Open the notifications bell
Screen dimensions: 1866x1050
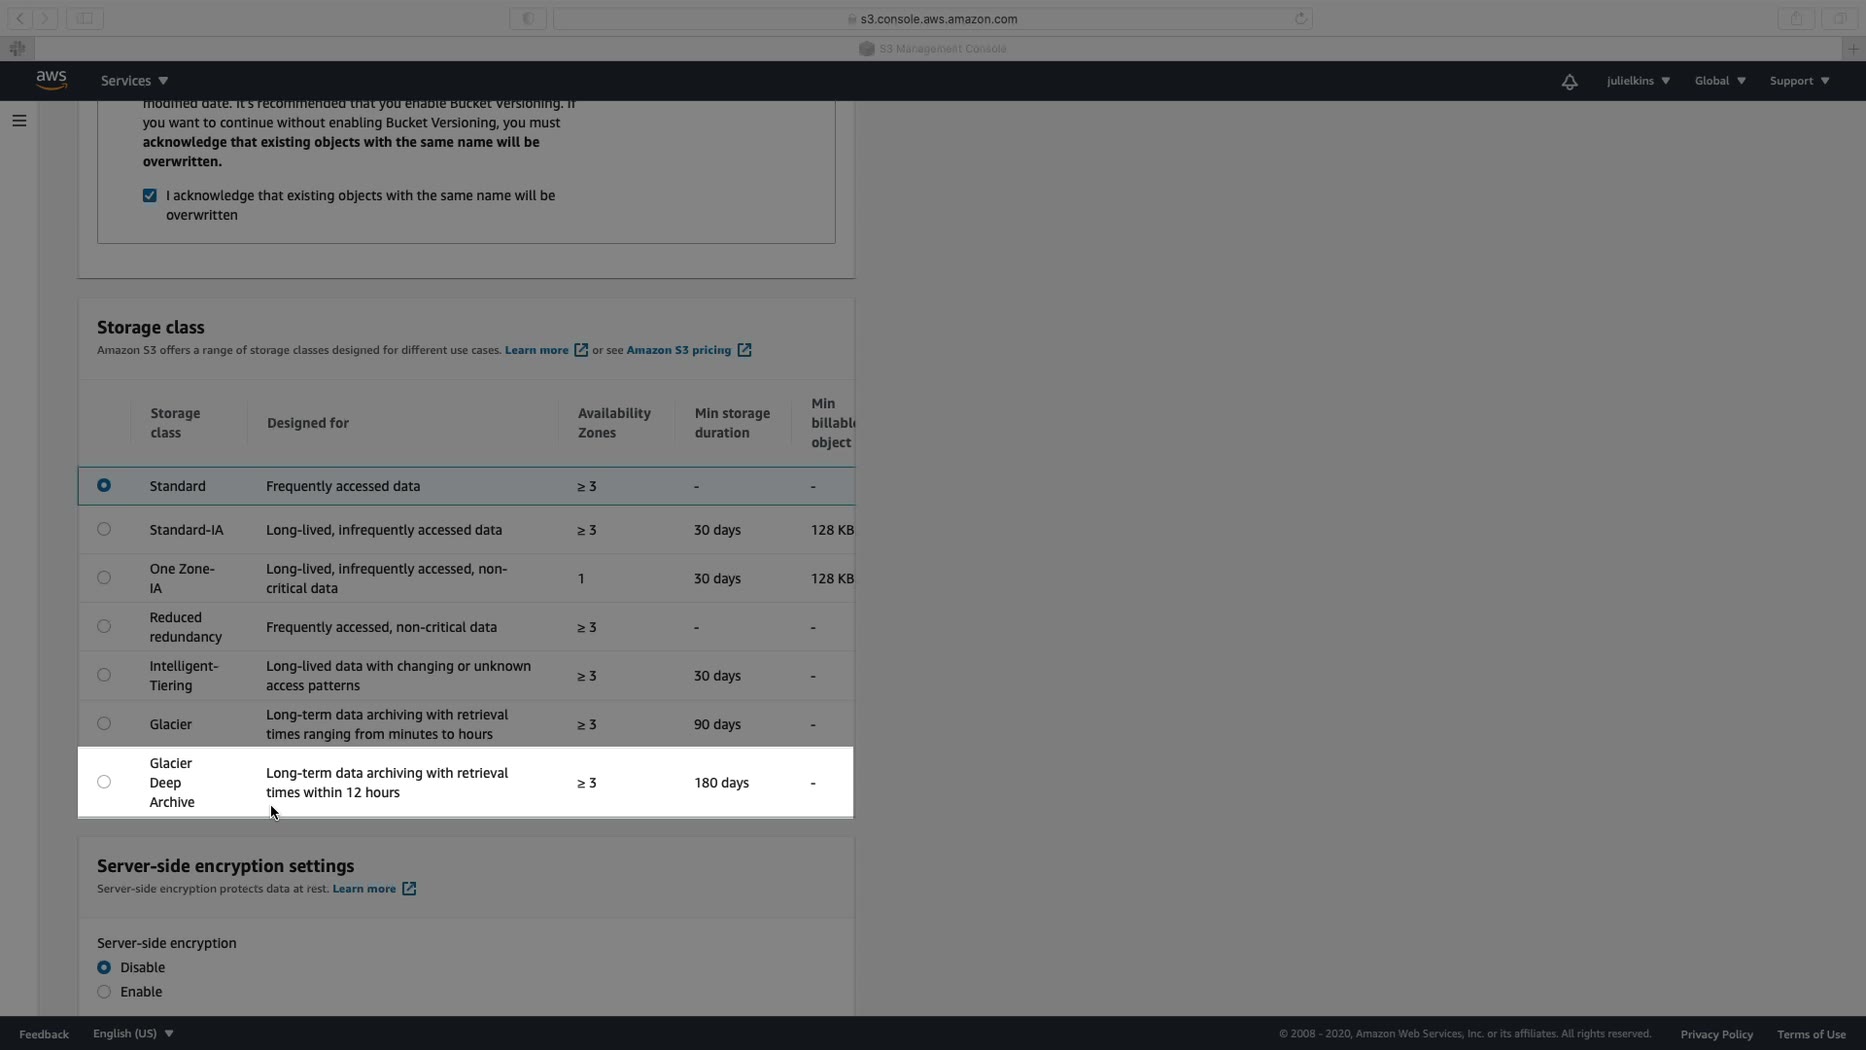1569,81
